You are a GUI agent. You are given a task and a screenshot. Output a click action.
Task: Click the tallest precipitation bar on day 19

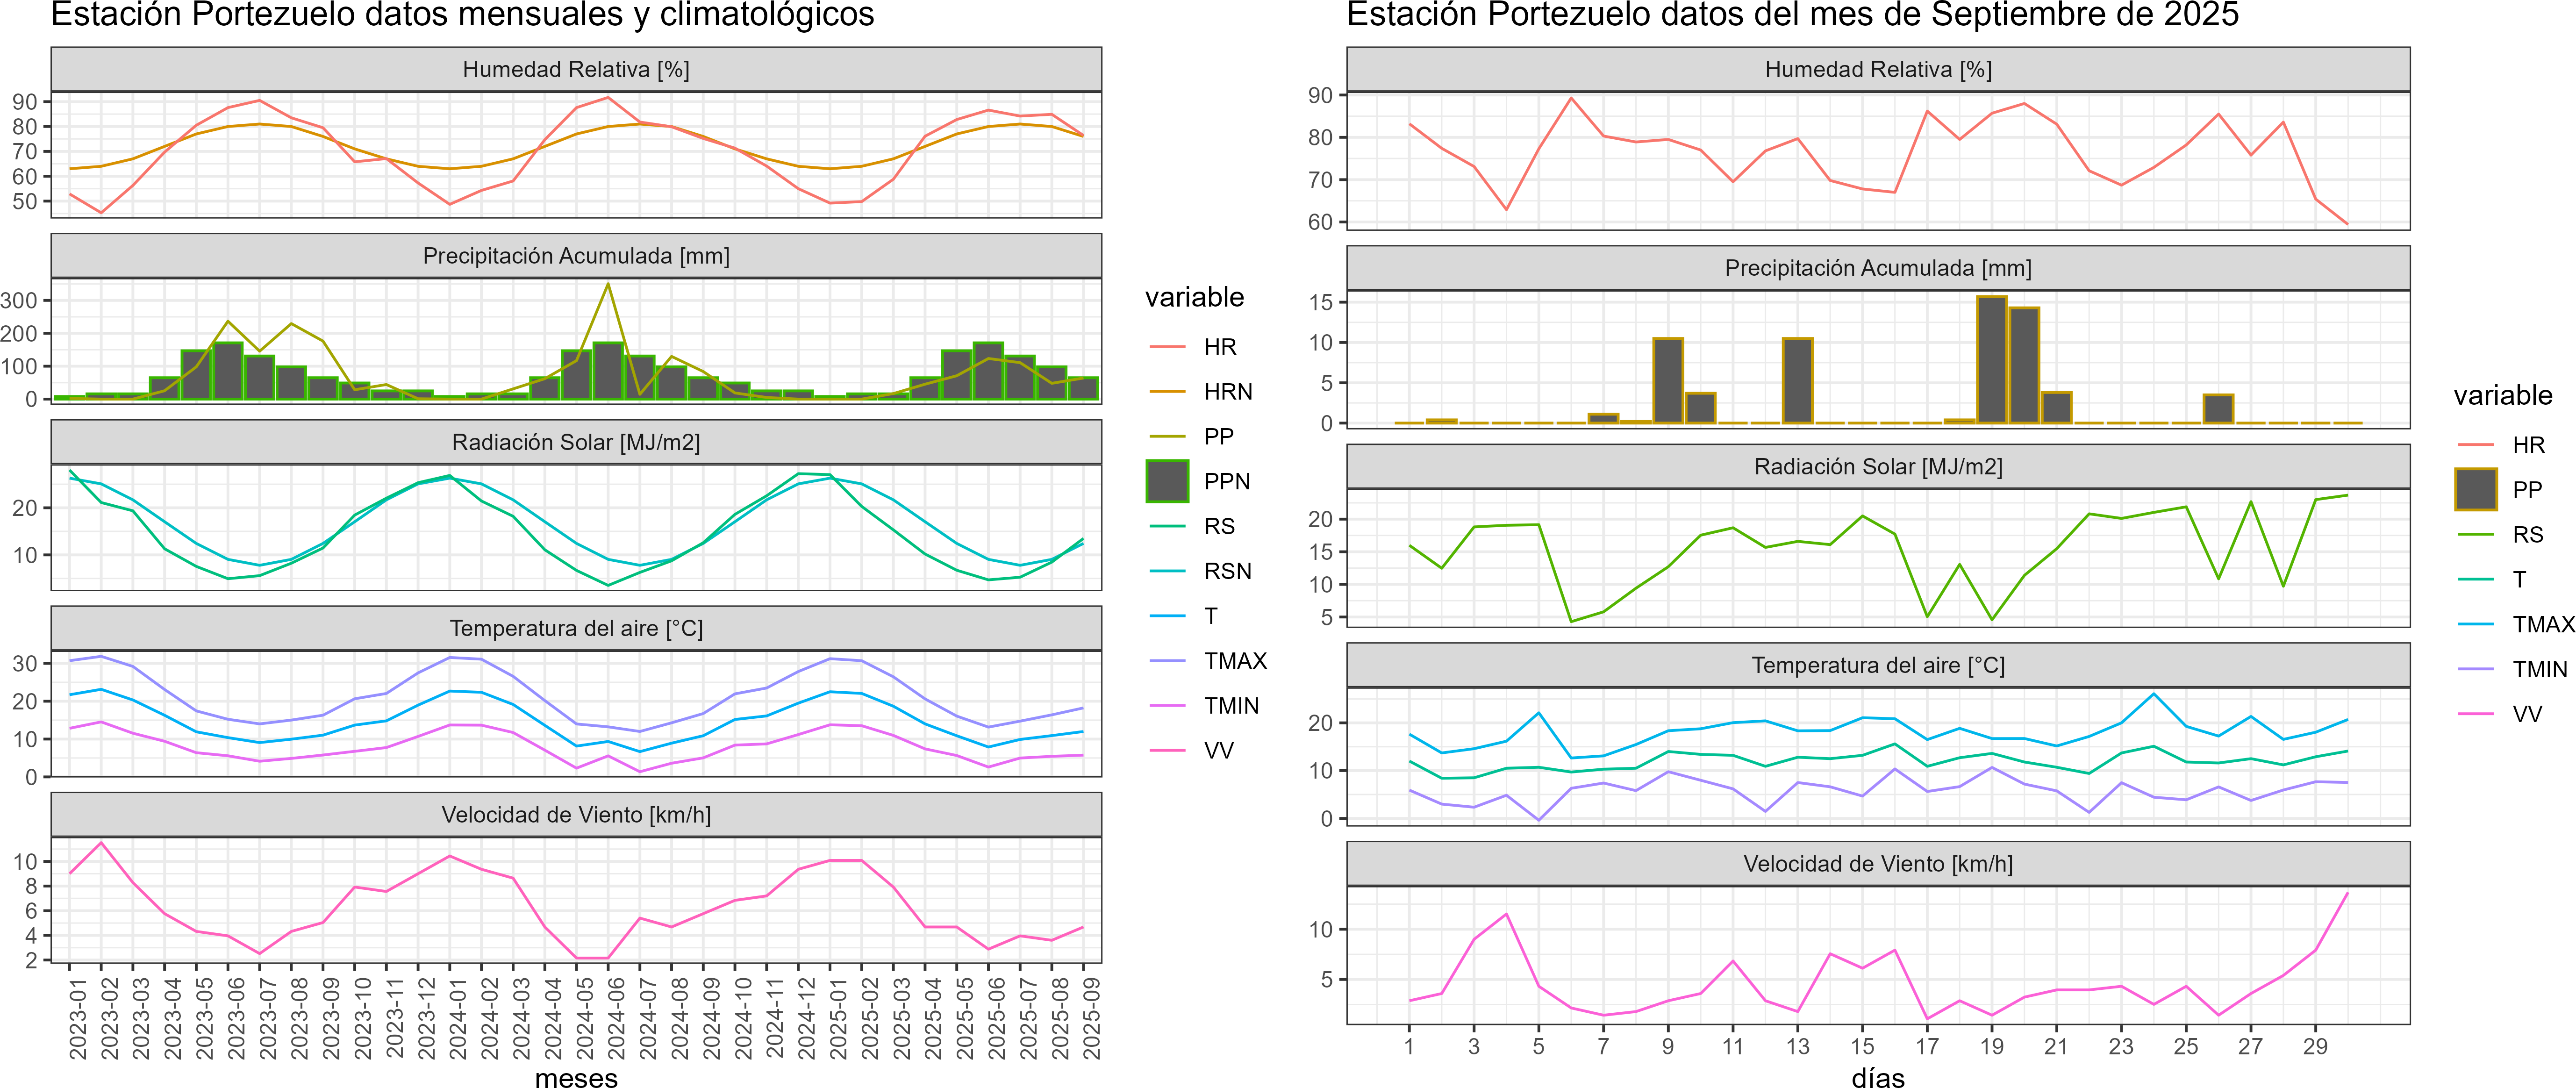tap(1991, 360)
